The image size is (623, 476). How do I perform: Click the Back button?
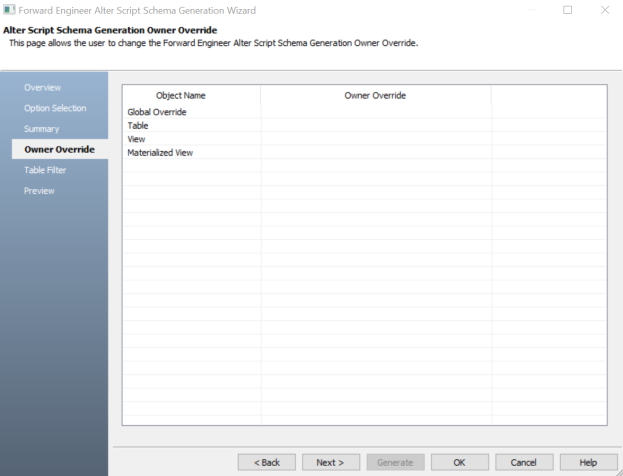pos(267,462)
